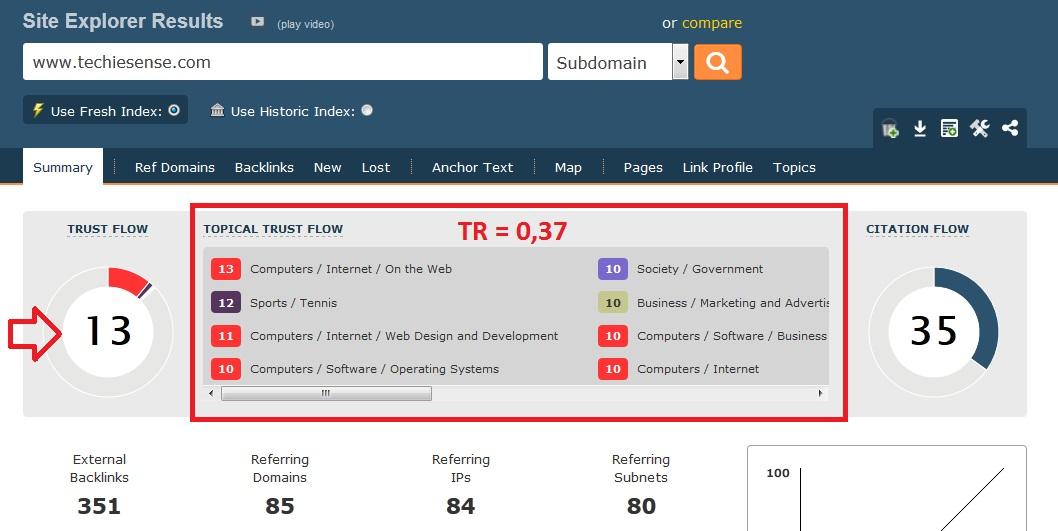Image resolution: width=1058 pixels, height=531 pixels.
Task: Click the play video icon
Action: tap(258, 22)
